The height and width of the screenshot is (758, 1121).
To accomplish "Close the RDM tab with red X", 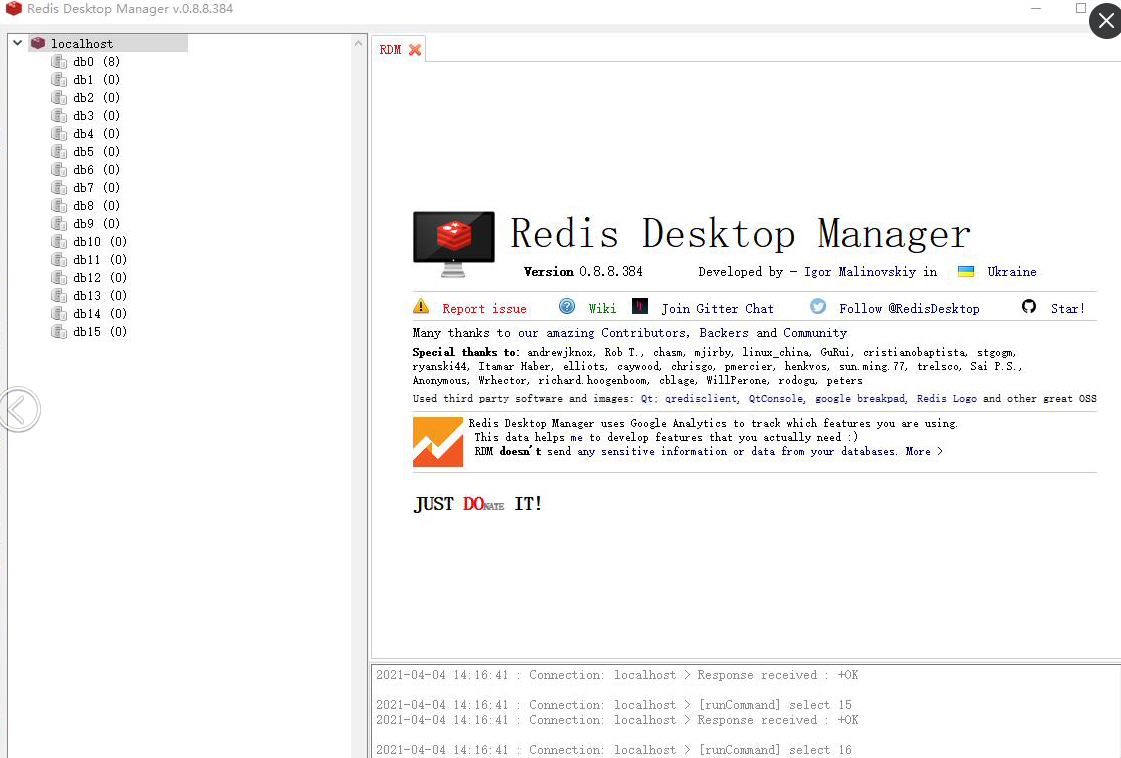I will tap(415, 49).
